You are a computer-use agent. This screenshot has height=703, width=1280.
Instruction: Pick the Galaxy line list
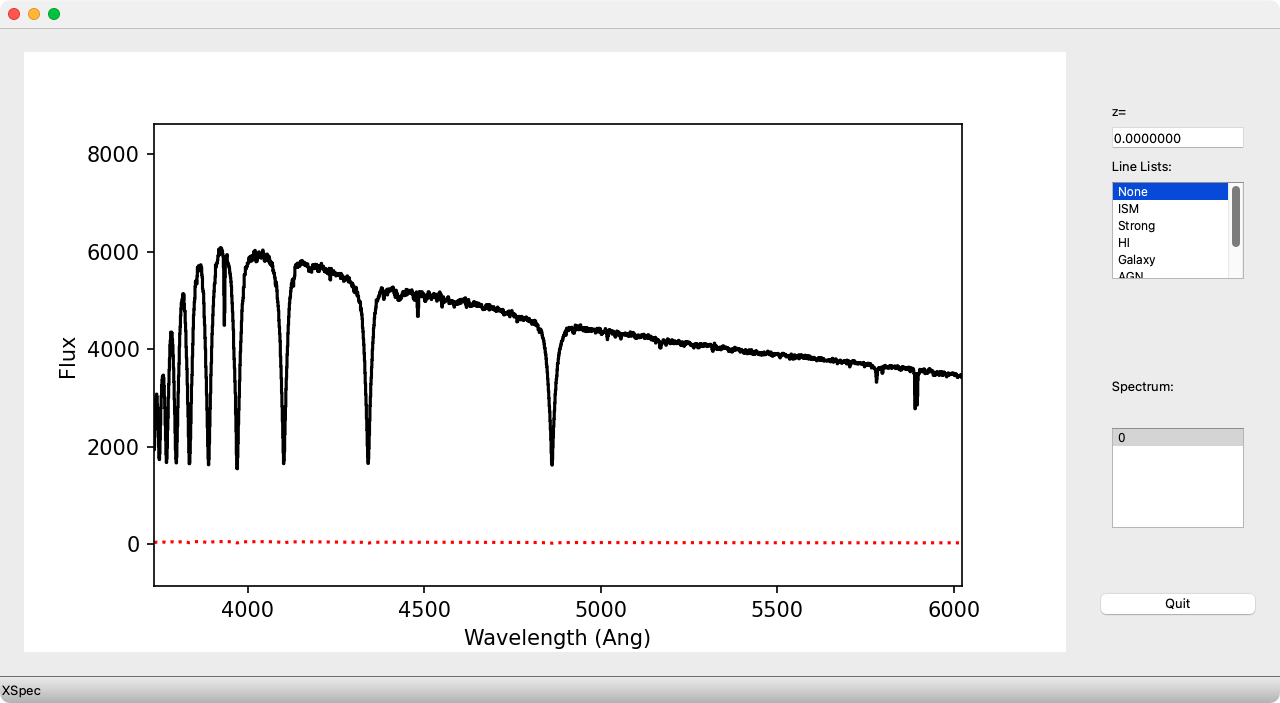tap(1170, 260)
